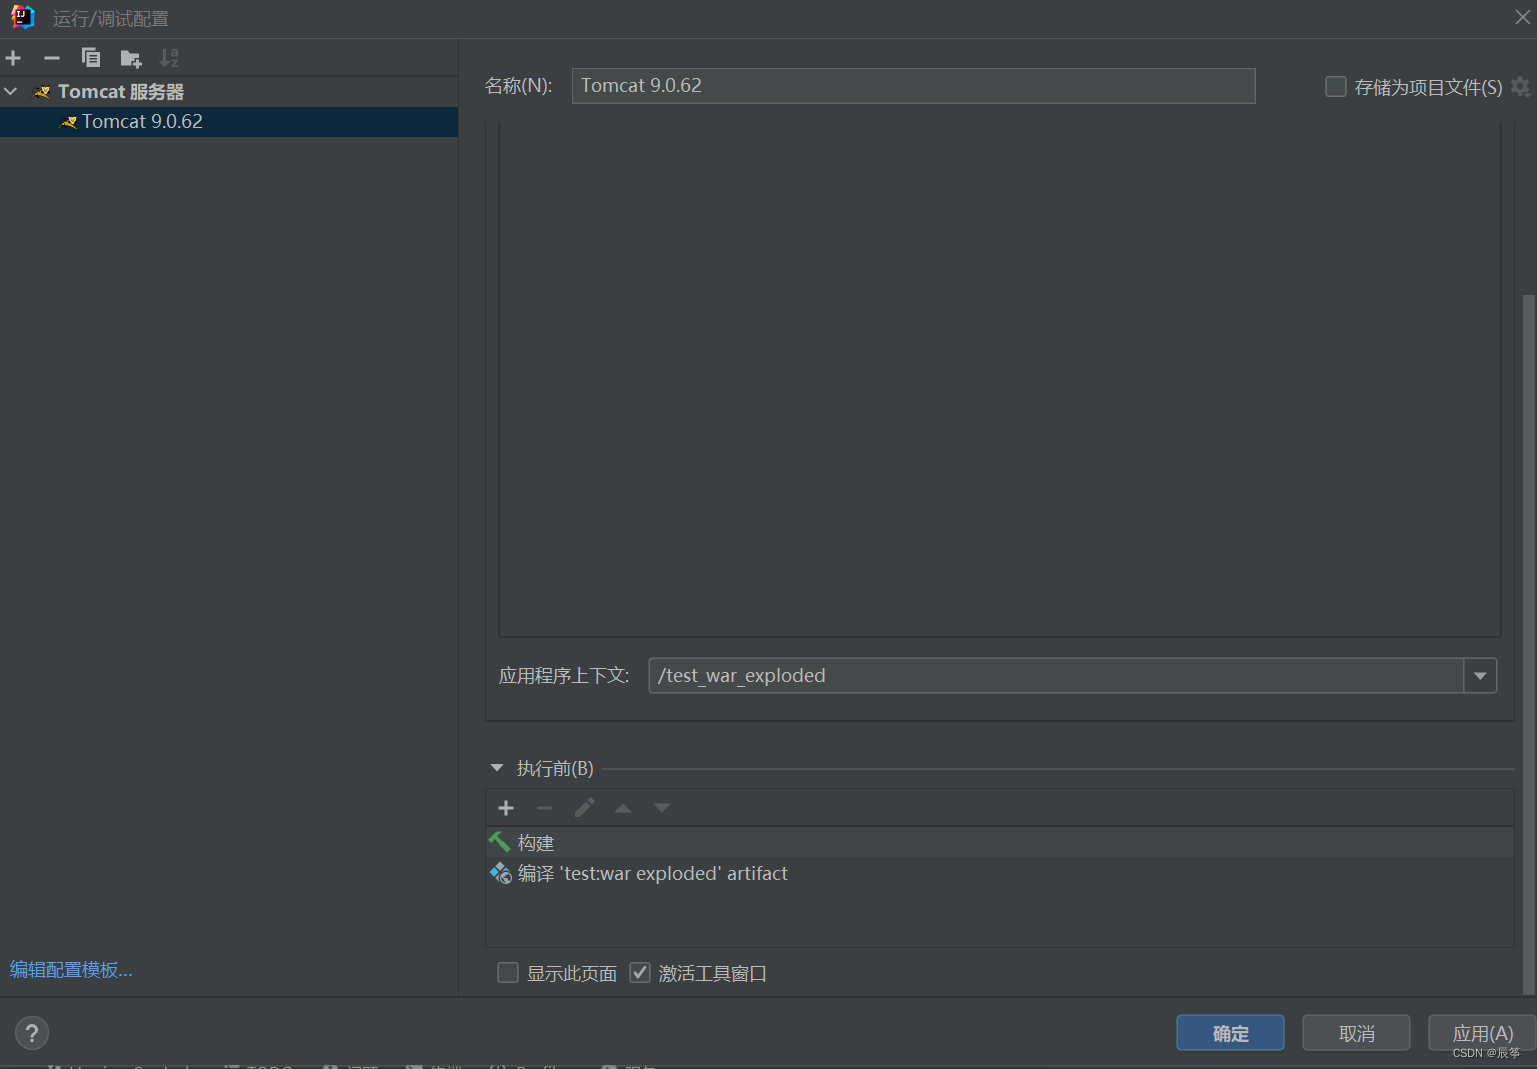This screenshot has width=1537, height=1069.
Task: Click the 确定 button
Action: coord(1230,1033)
